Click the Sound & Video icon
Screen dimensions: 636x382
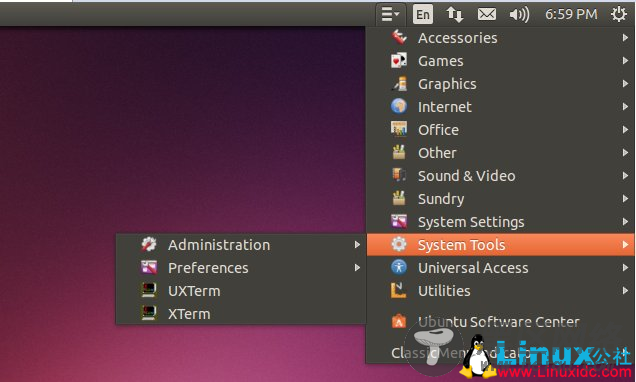[x=399, y=176]
